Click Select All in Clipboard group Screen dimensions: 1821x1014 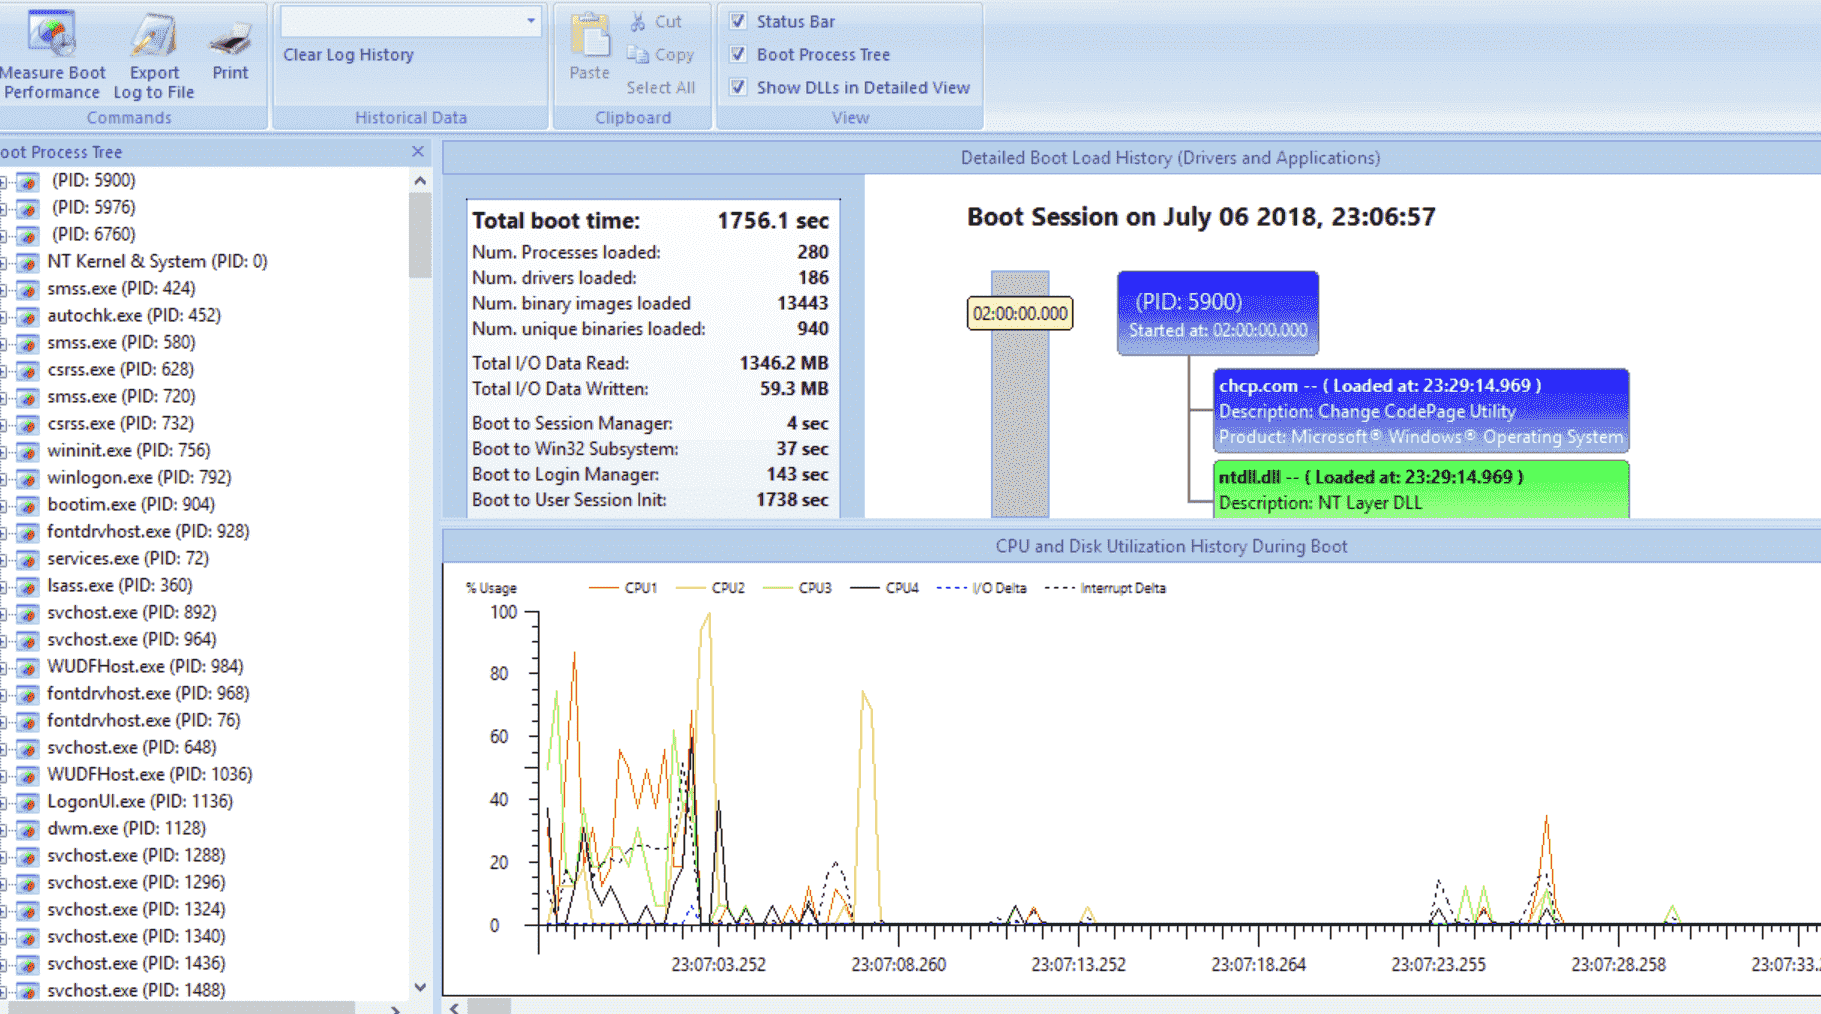tap(660, 88)
